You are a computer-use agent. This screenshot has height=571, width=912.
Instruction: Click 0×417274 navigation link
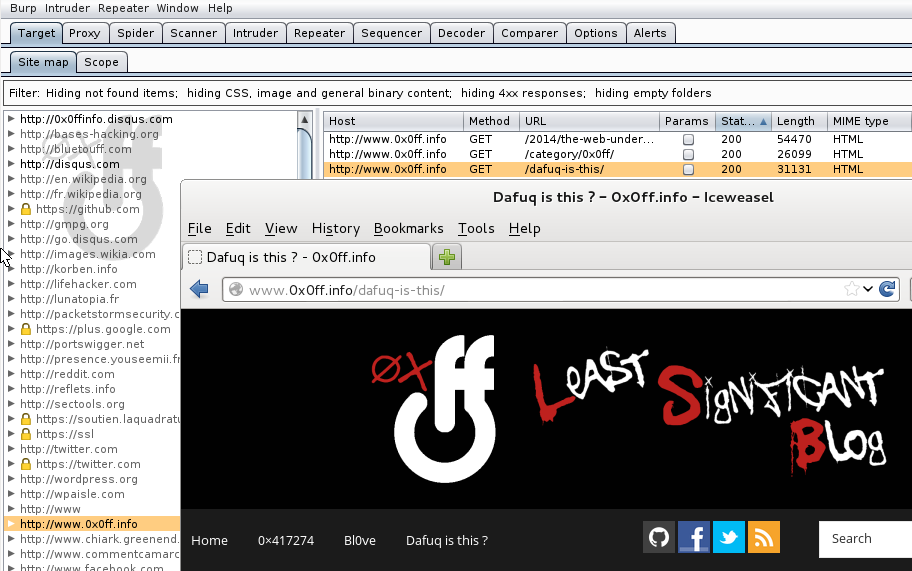[286, 540]
